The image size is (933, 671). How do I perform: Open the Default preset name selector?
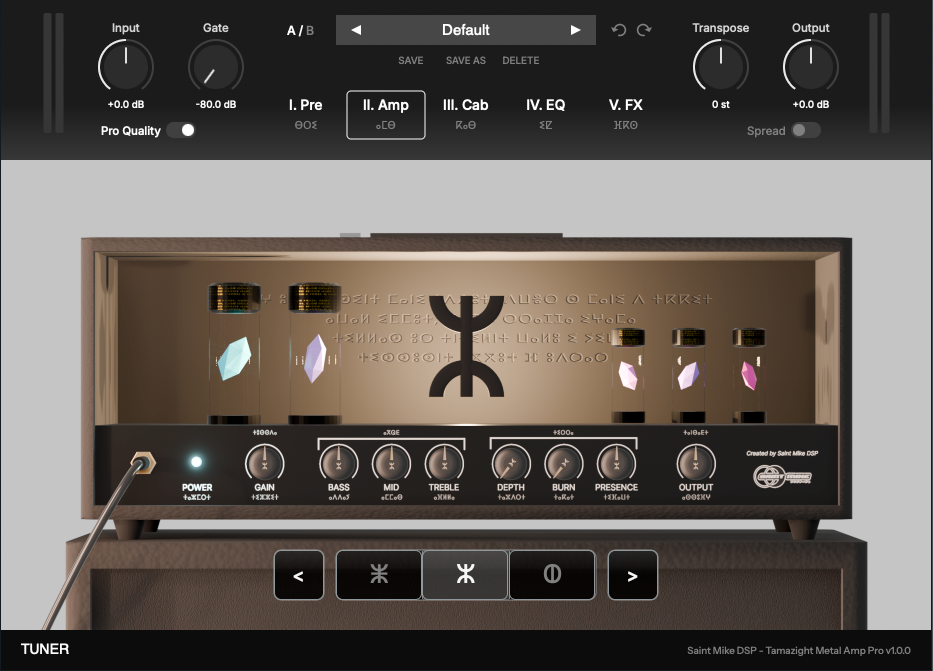coord(466,30)
